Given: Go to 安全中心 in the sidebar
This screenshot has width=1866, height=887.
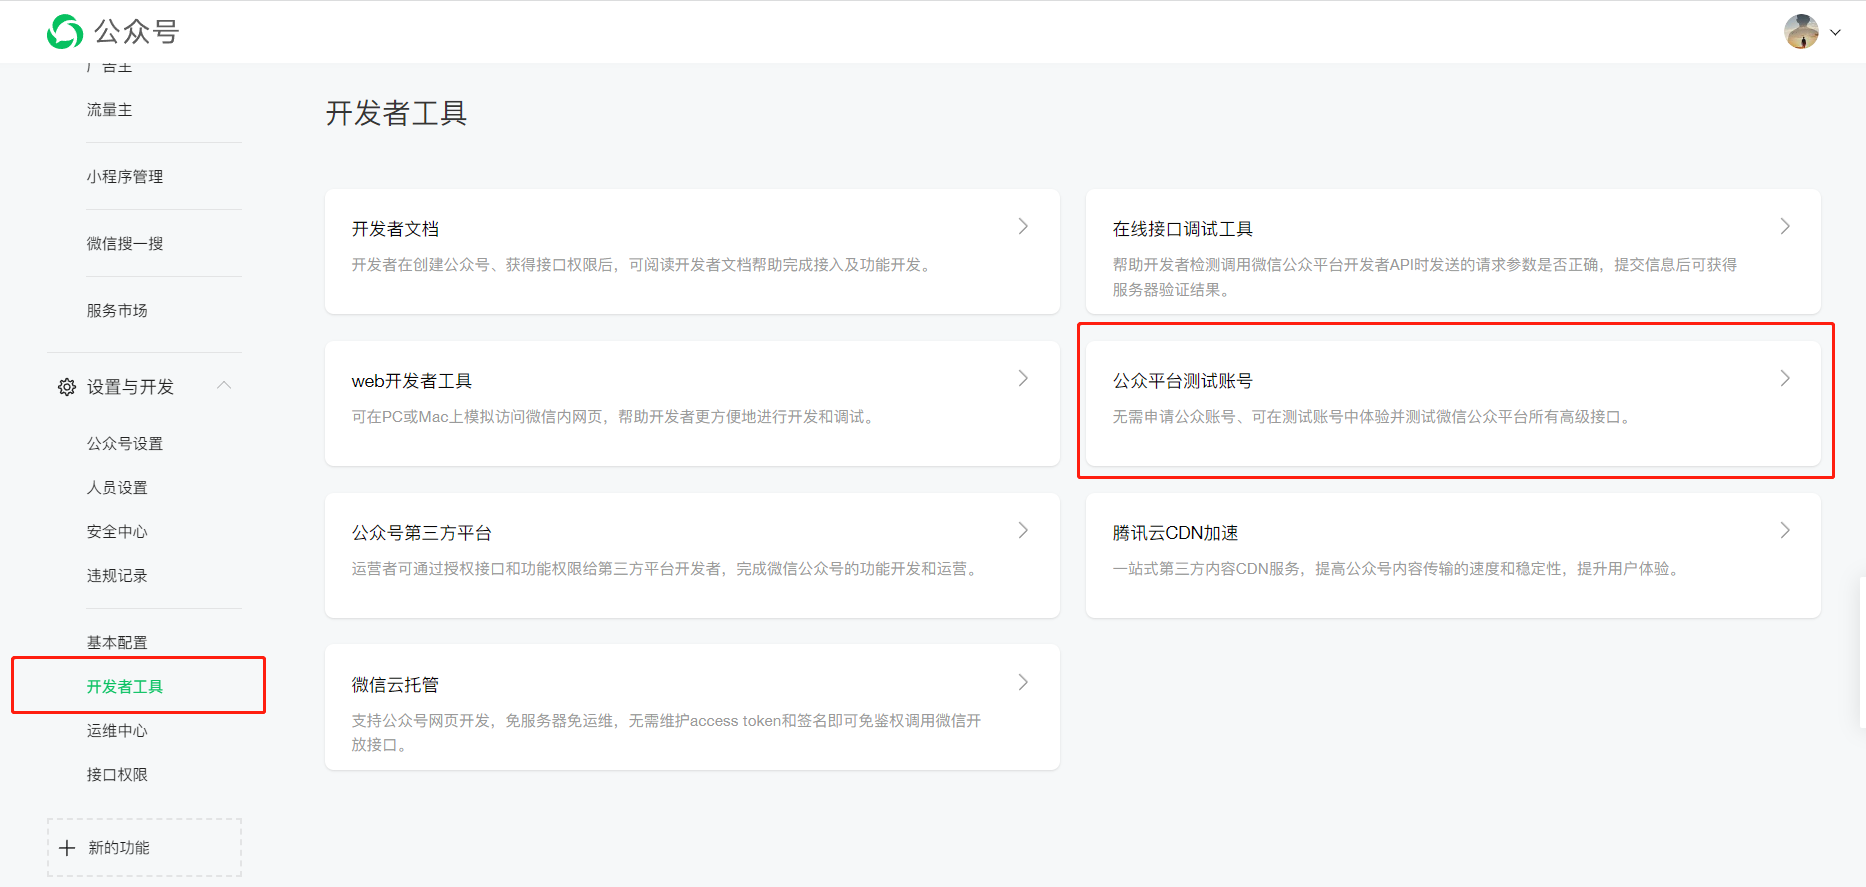Looking at the screenshot, I should click(117, 532).
